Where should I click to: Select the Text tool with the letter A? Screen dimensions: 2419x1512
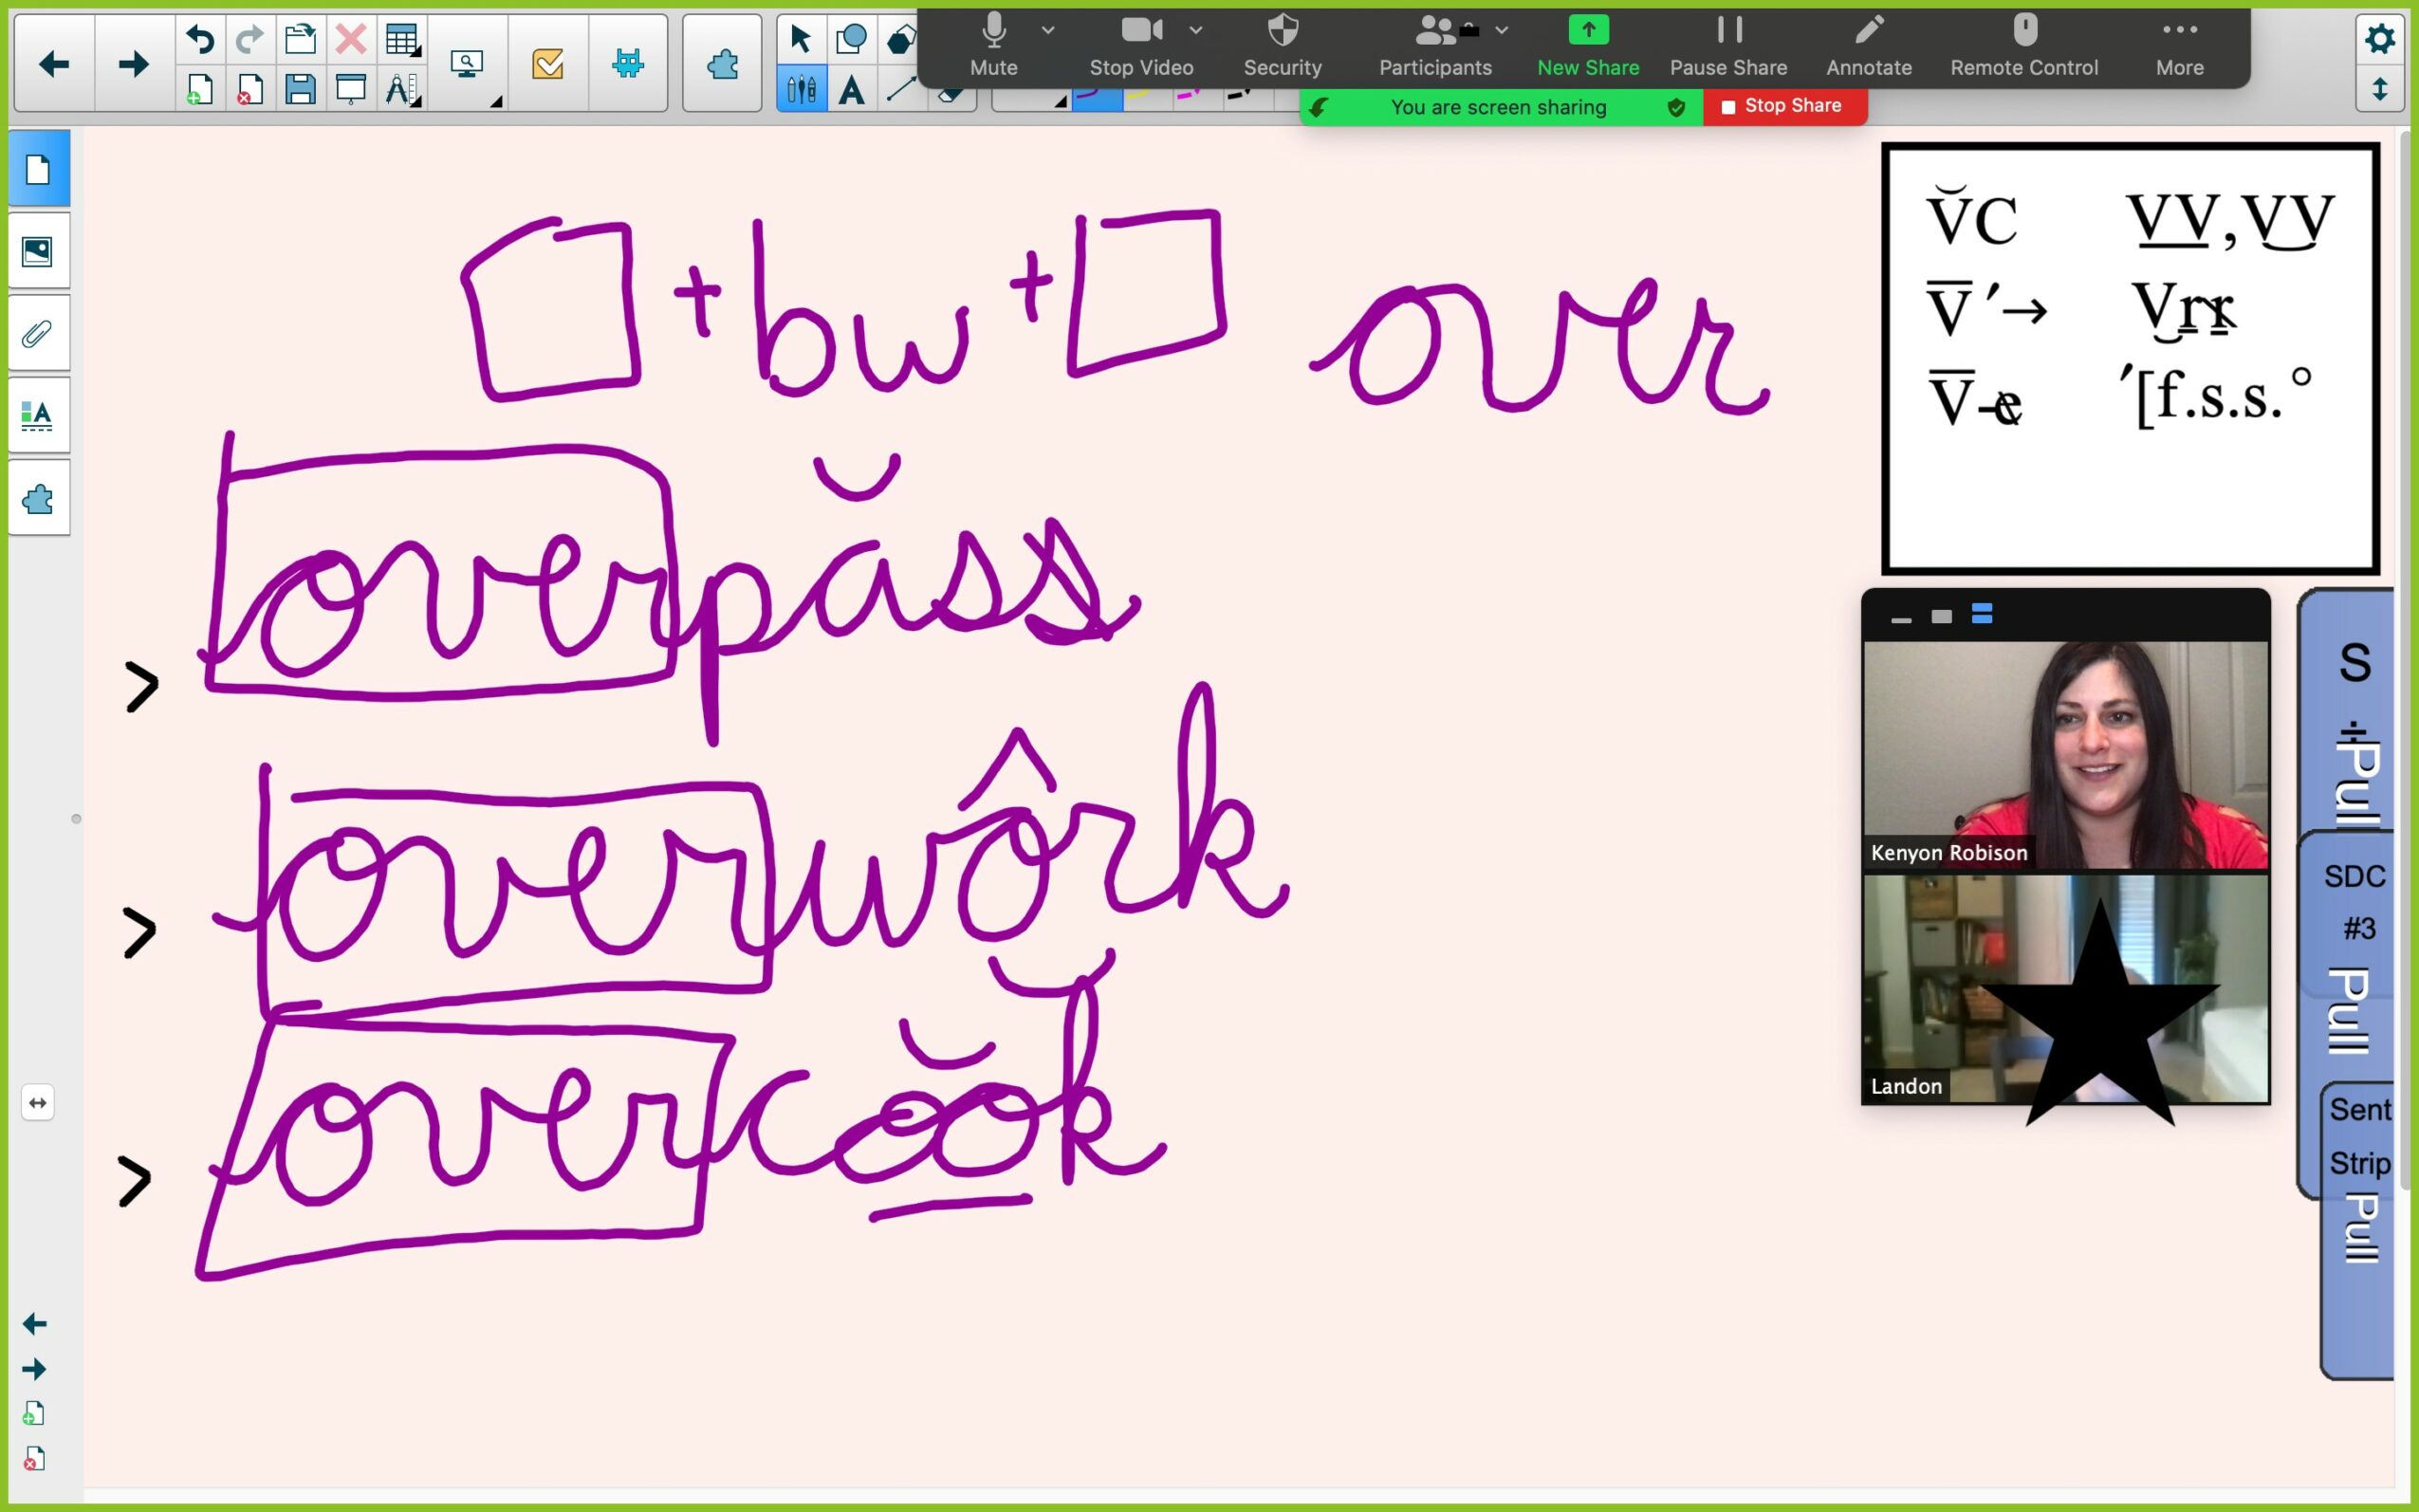pos(851,91)
